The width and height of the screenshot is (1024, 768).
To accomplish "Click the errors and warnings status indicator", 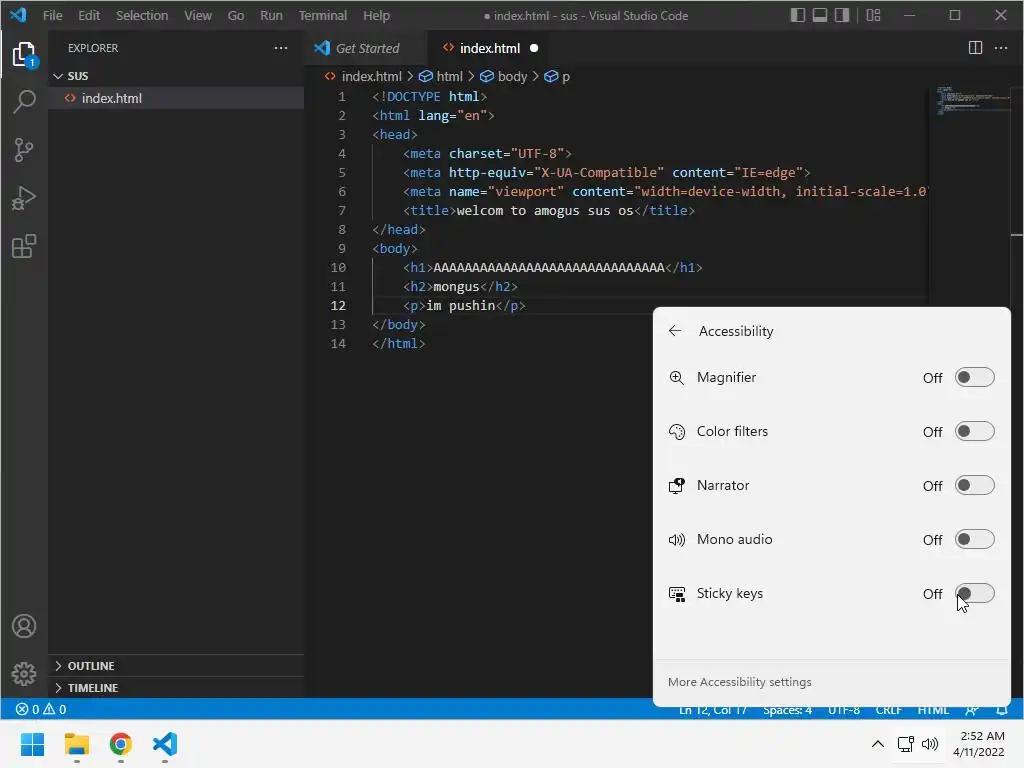I will pyautogui.click(x=41, y=709).
